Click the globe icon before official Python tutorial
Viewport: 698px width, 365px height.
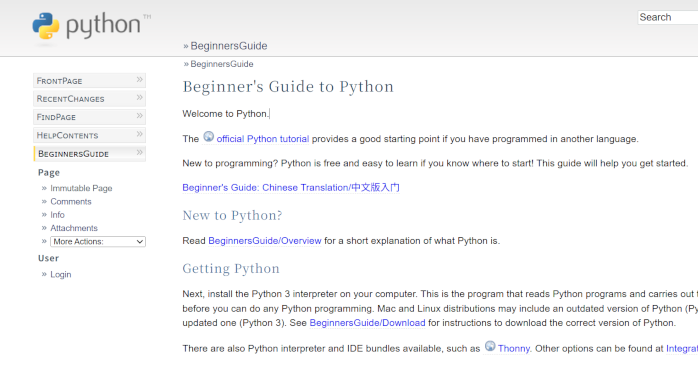[208, 137]
